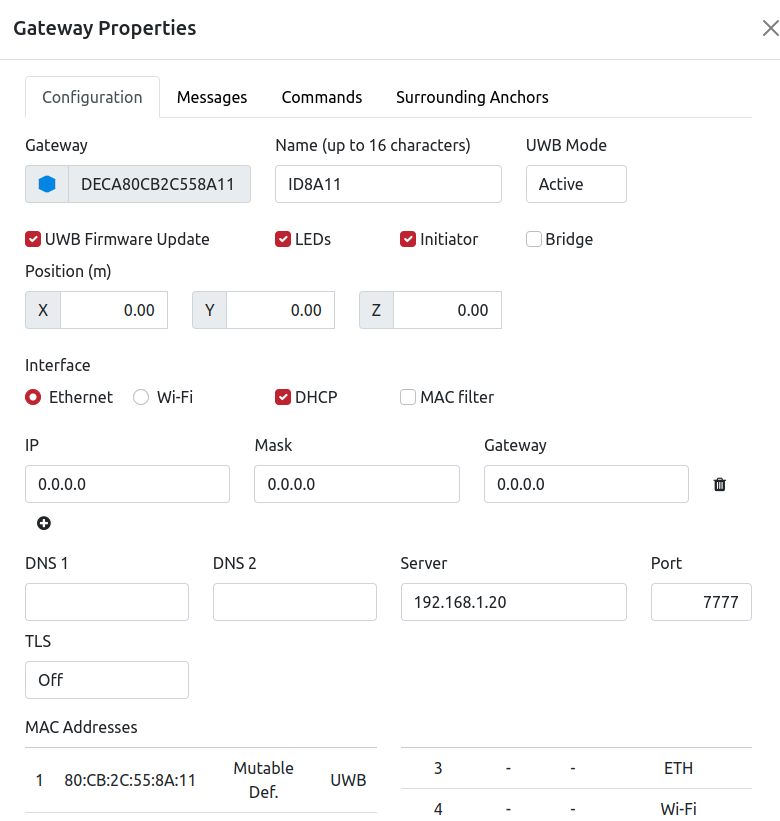Open the Commands tab
780x821 pixels.
(322, 97)
